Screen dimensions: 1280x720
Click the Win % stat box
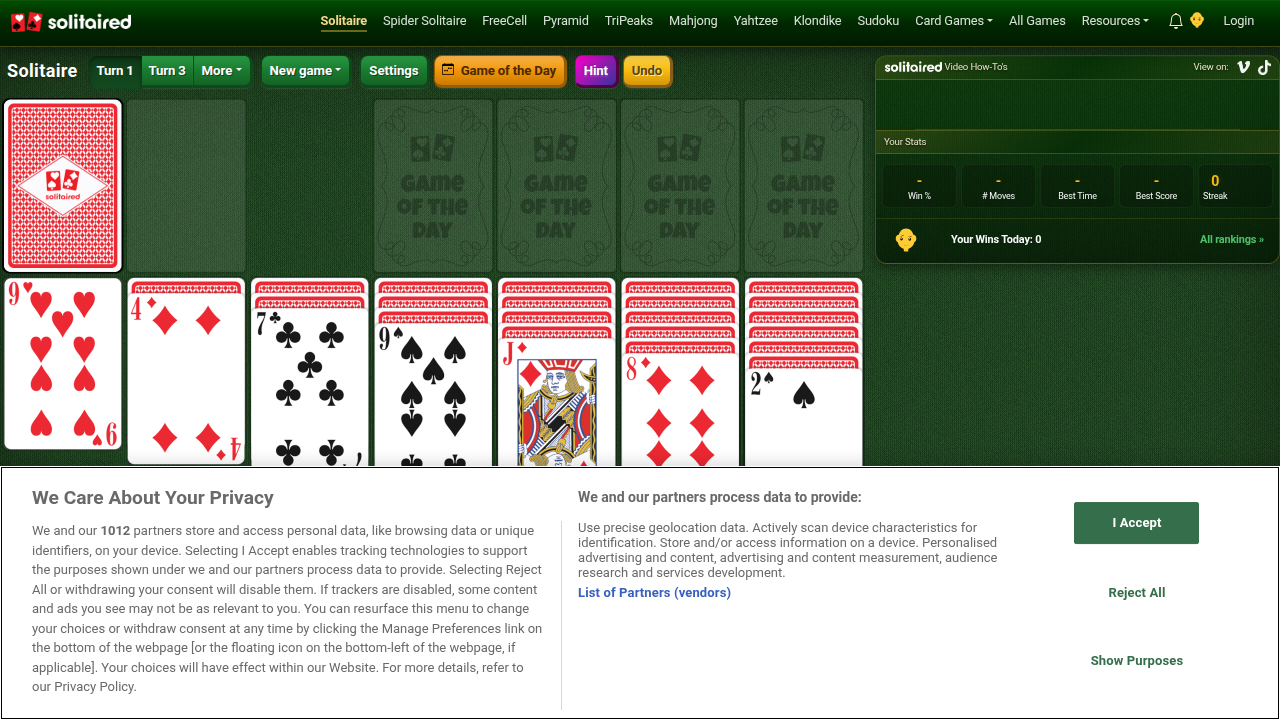coord(919,186)
